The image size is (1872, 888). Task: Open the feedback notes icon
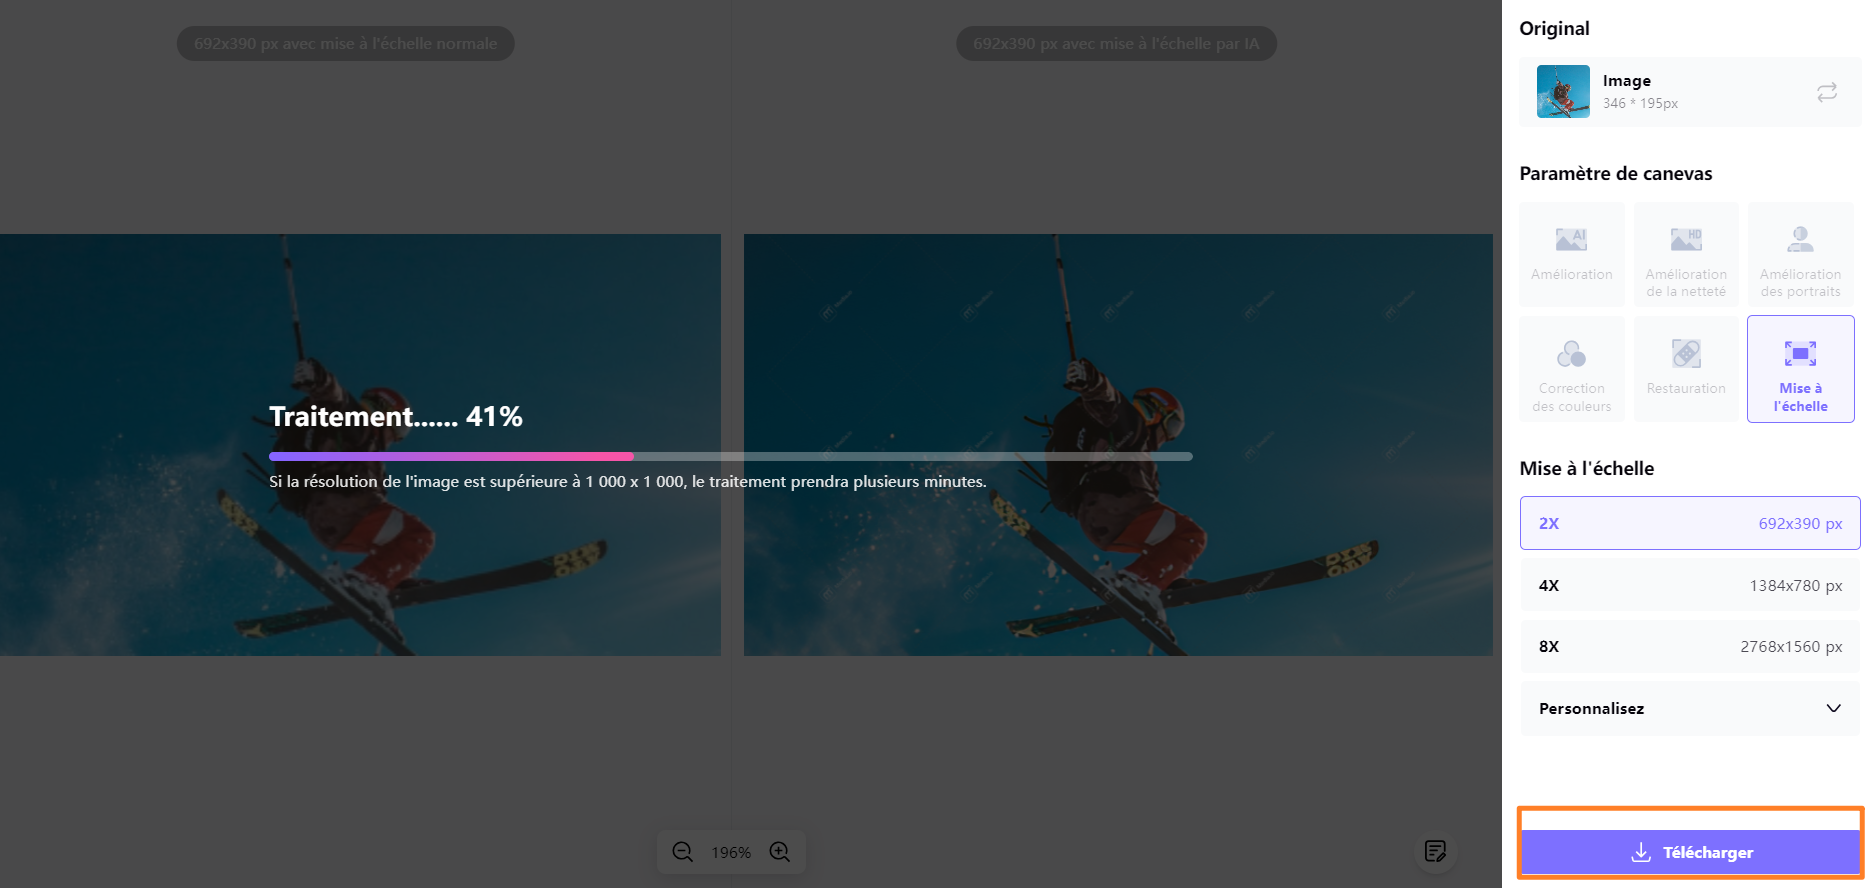point(1435,851)
